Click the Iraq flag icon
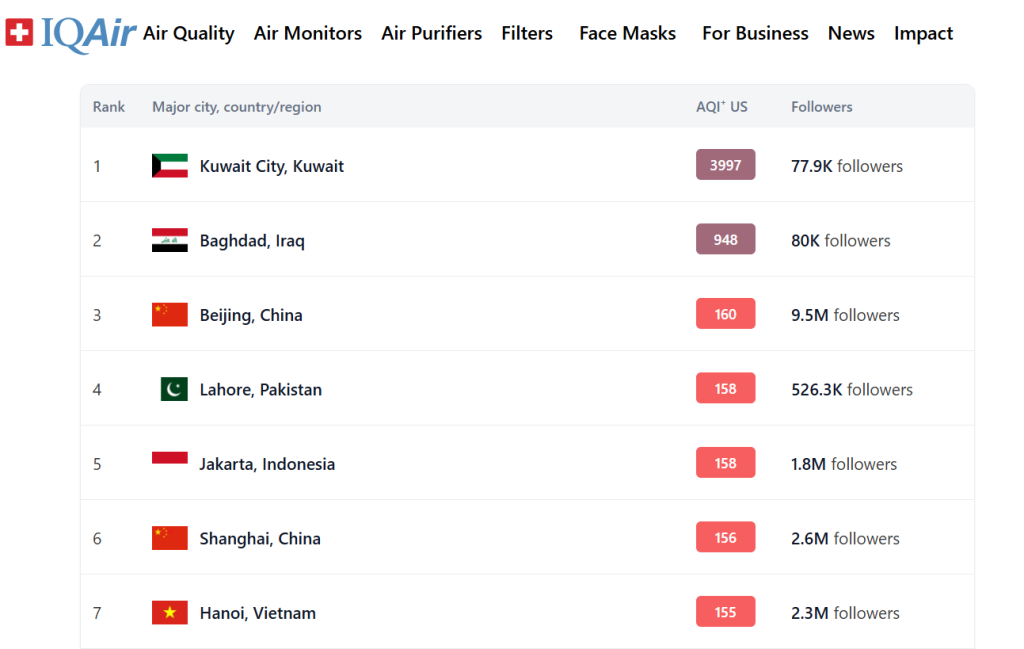The width and height of the screenshot is (1024, 649). [169, 240]
